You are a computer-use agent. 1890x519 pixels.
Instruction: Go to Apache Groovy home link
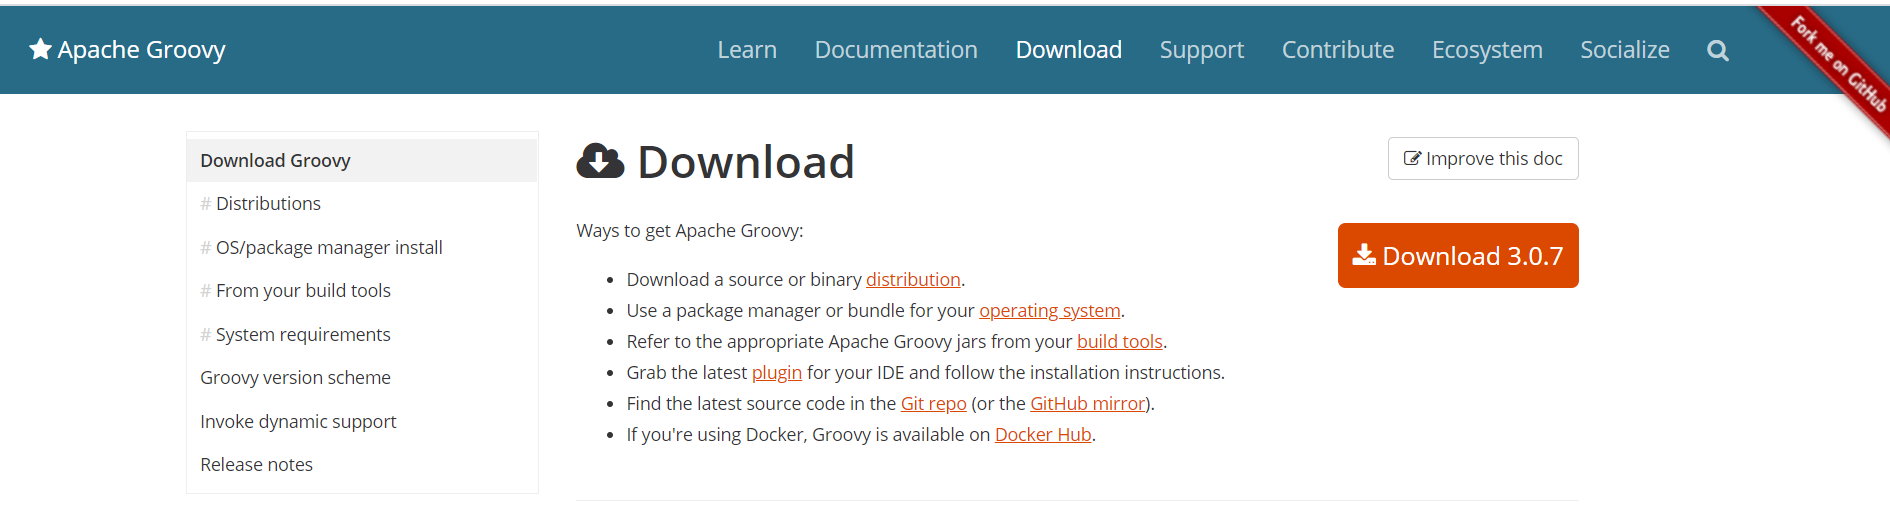(127, 49)
